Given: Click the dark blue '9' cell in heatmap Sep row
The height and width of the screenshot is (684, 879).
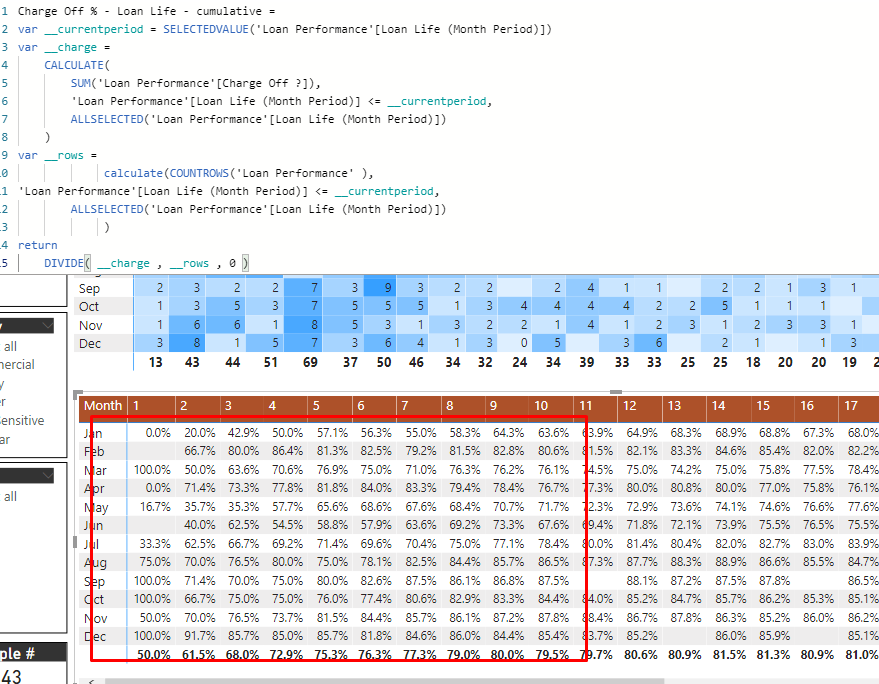Looking at the screenshot, I should click(380, 288).
